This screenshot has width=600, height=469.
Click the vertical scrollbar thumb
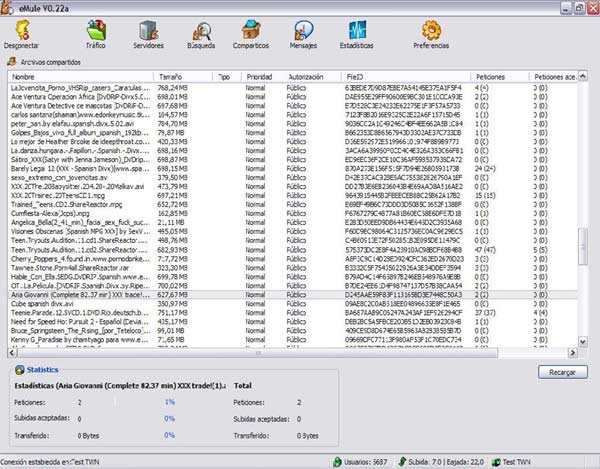(582, 247)
